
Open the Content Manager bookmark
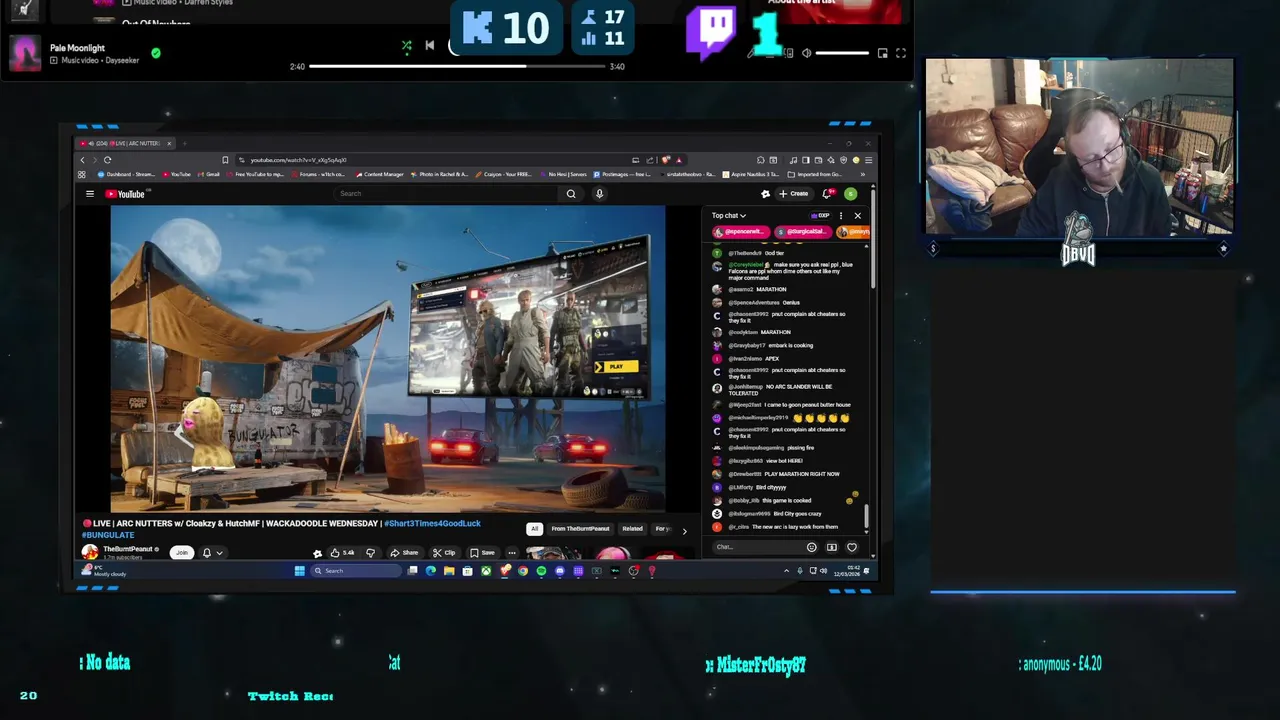[380, 174]
